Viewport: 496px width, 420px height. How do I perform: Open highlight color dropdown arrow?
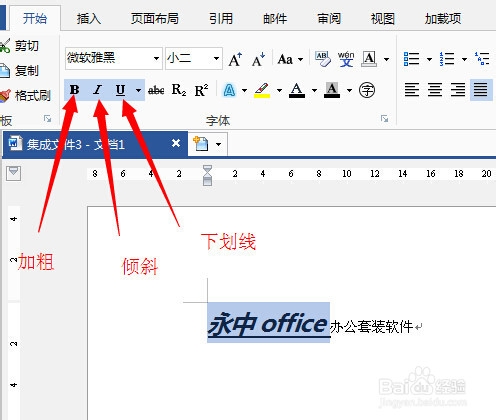(279, 90)
